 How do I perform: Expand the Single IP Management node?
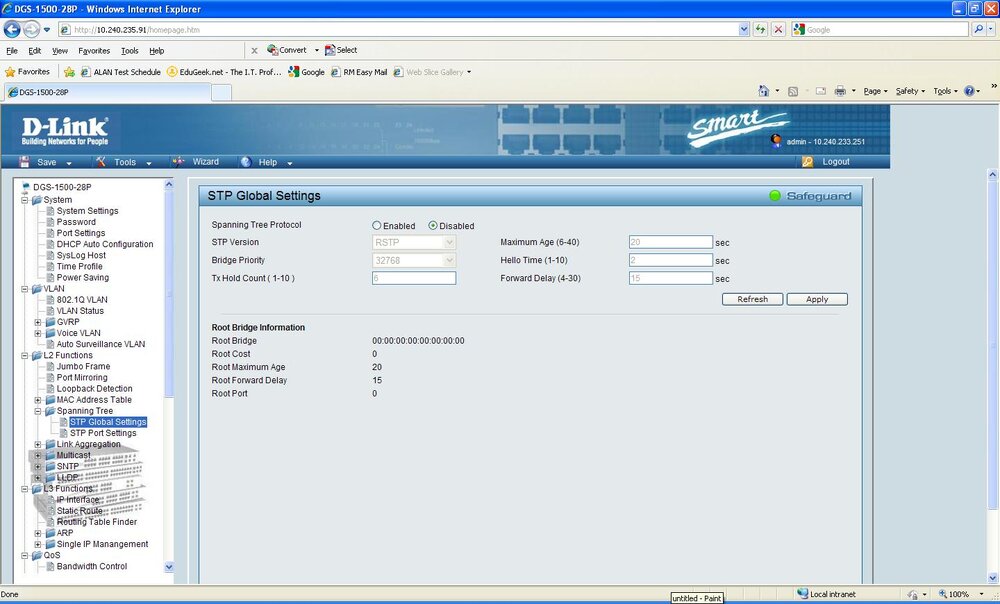pos(38,544)
